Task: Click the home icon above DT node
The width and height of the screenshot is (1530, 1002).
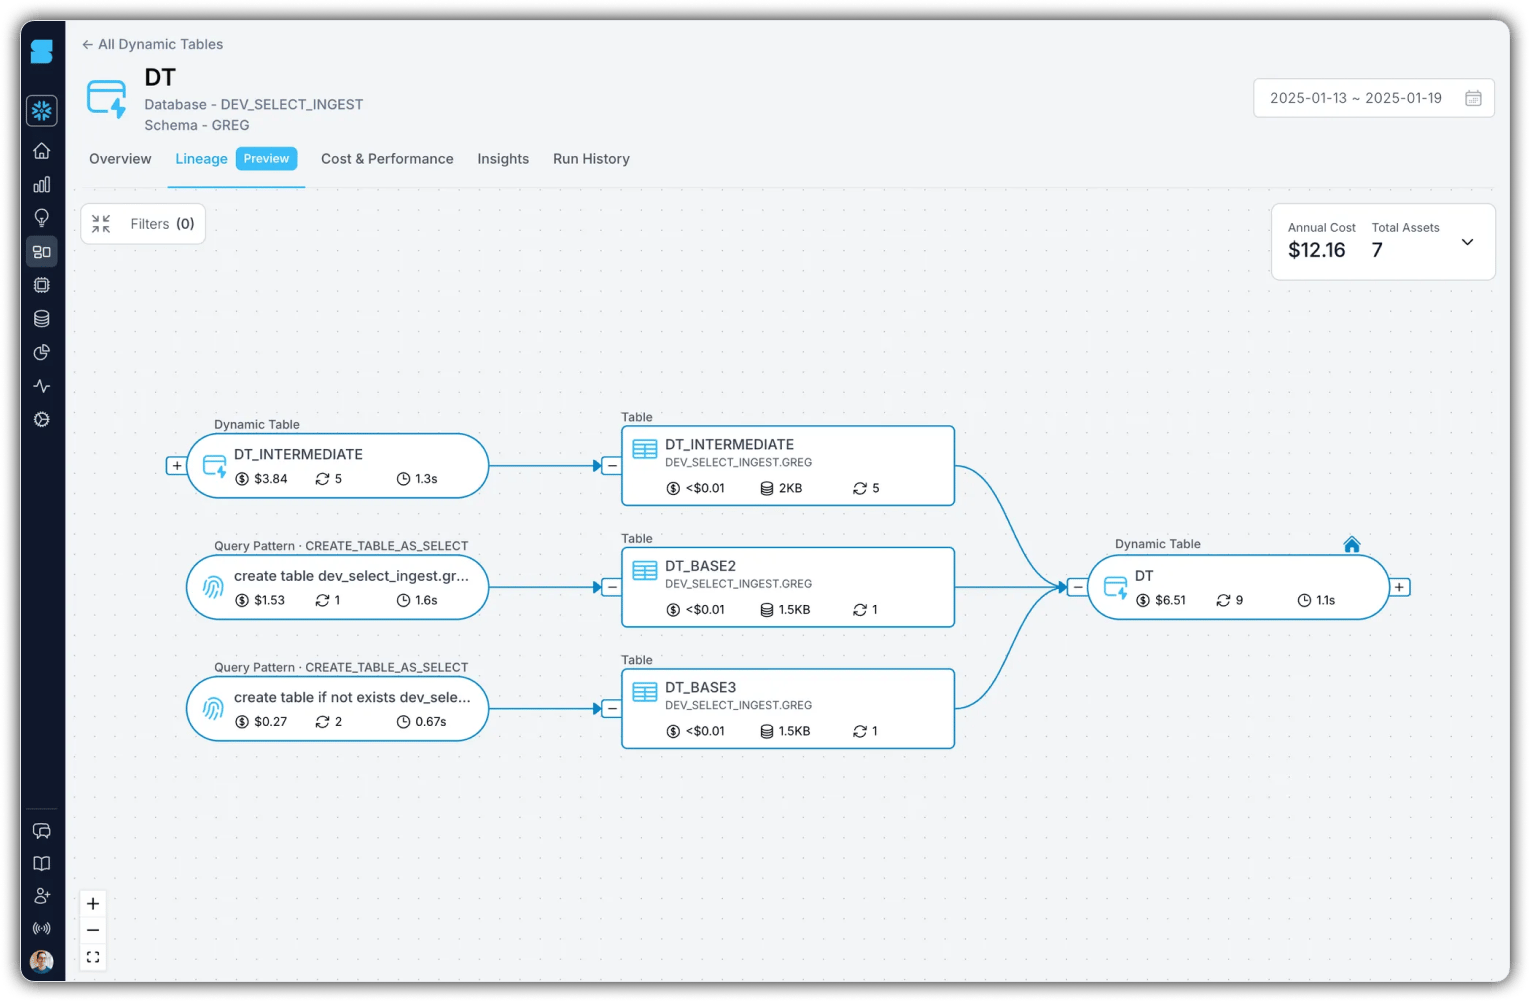Action: click(x=1352, y=544)
